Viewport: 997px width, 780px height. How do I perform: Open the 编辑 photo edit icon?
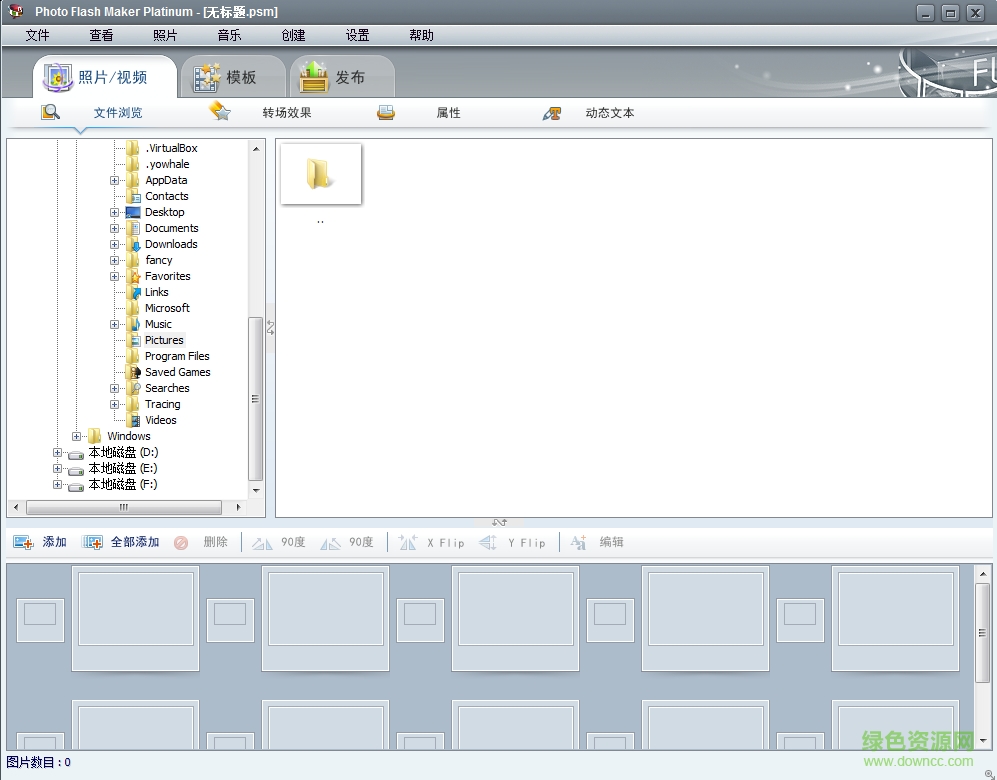[x=578, y=541]
